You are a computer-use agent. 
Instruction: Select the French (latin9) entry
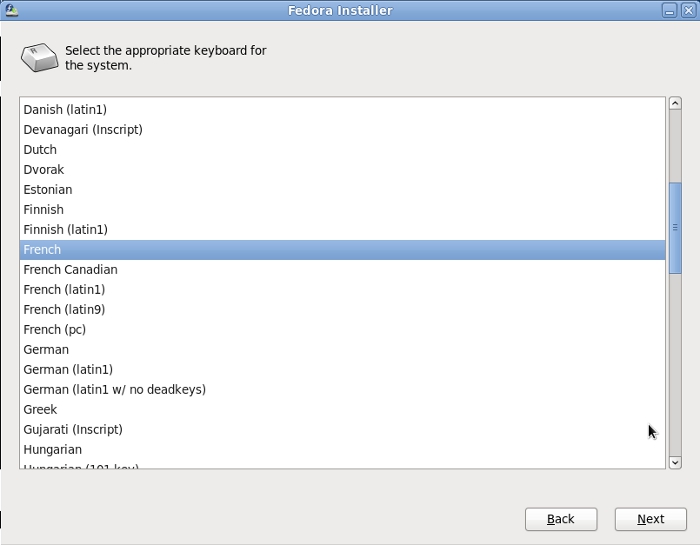64,309
